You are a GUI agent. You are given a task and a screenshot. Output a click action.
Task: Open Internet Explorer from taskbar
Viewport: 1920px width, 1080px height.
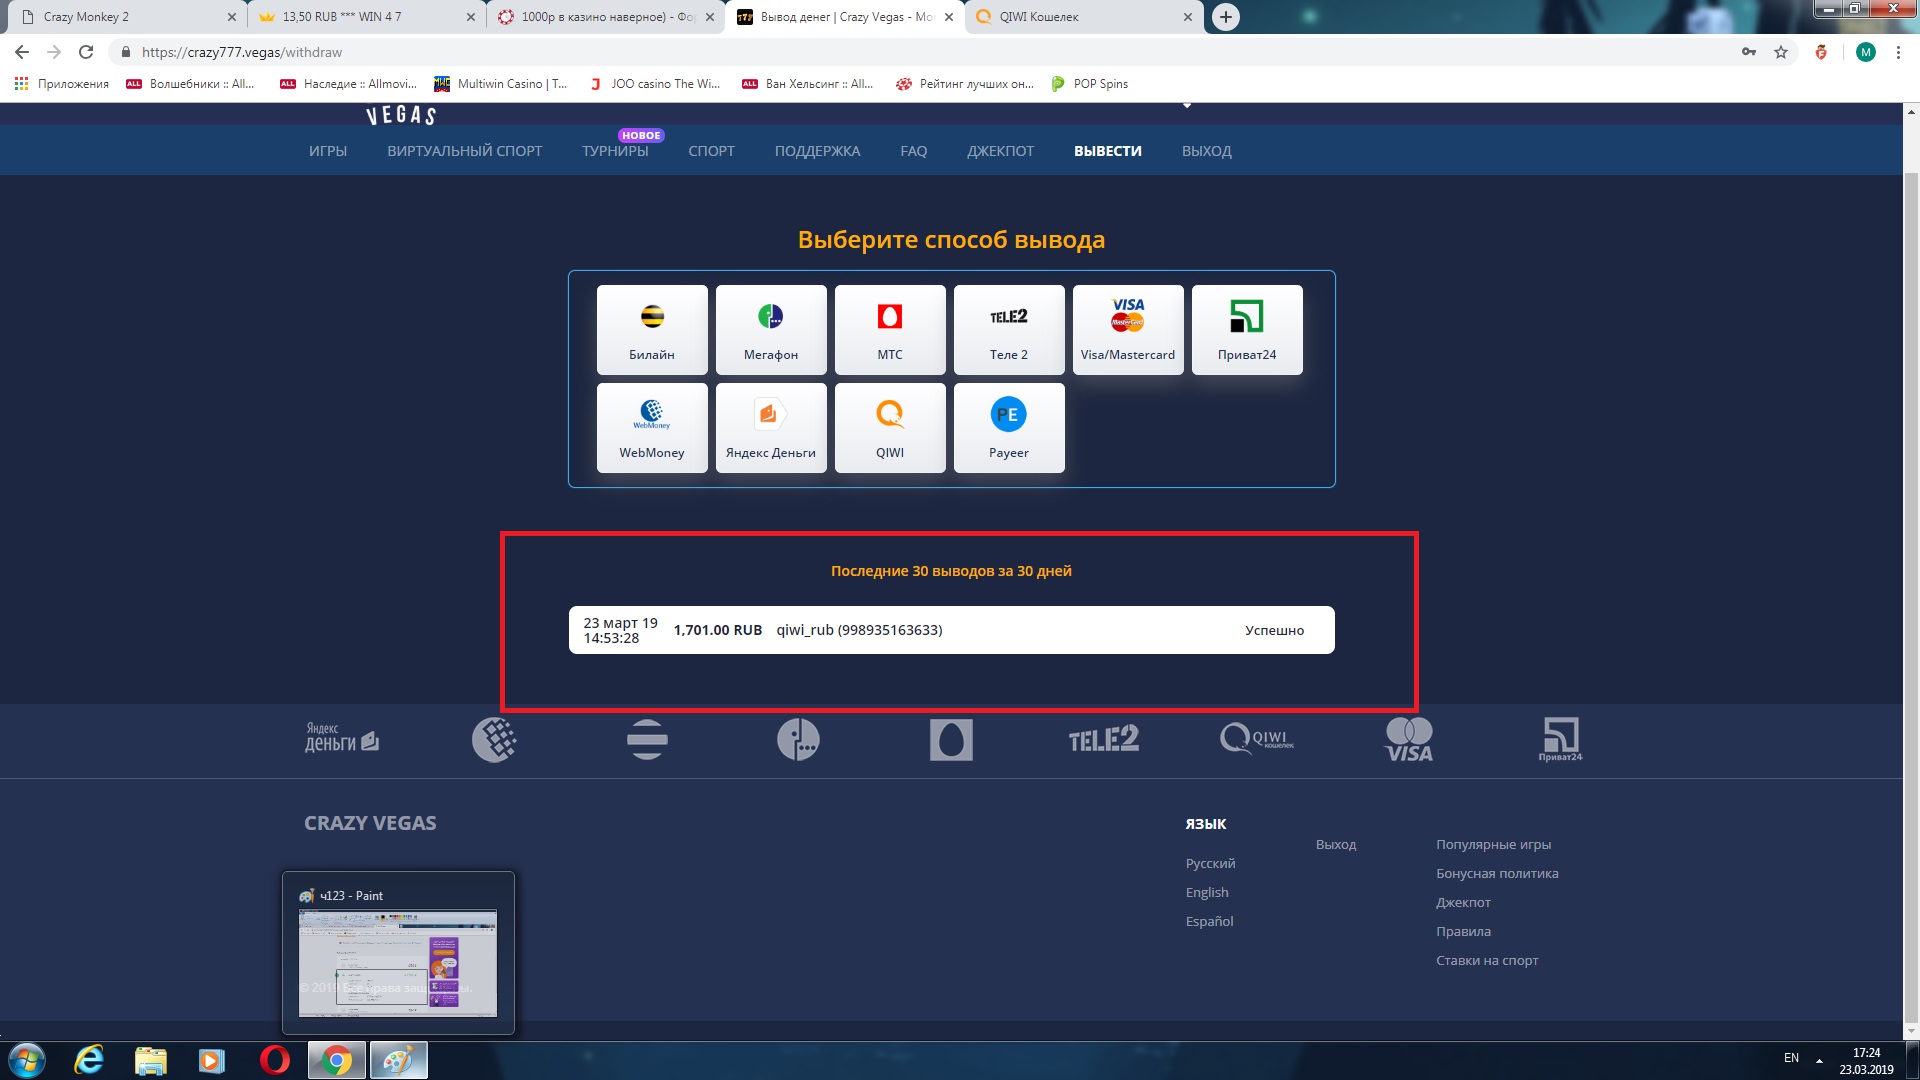tap(89, 1060)
